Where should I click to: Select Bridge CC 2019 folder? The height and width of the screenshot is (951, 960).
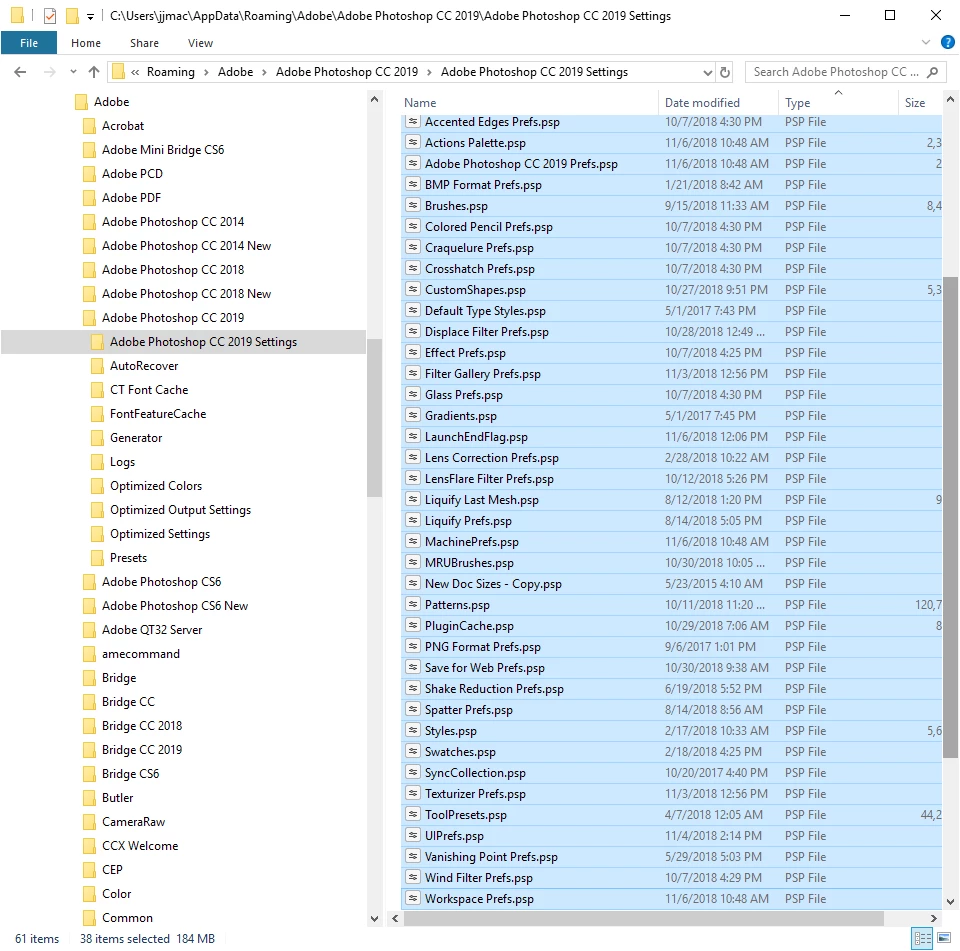coord(142,750)
